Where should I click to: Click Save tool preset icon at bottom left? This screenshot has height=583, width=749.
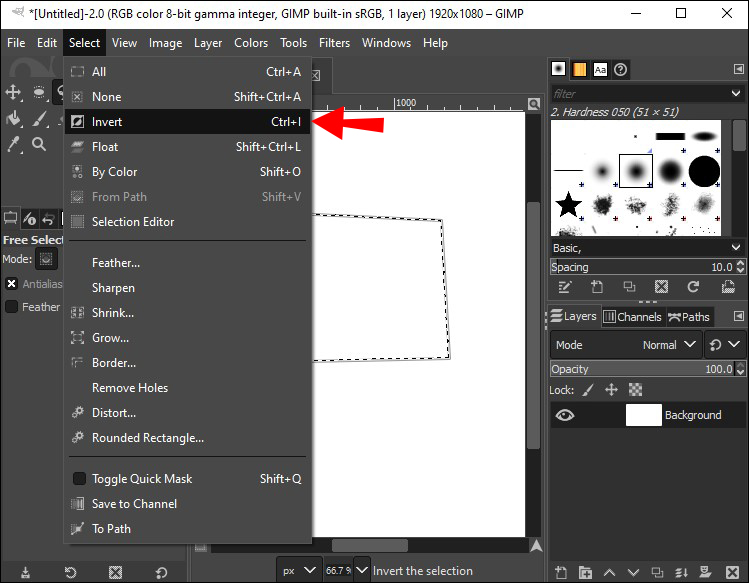25,572
